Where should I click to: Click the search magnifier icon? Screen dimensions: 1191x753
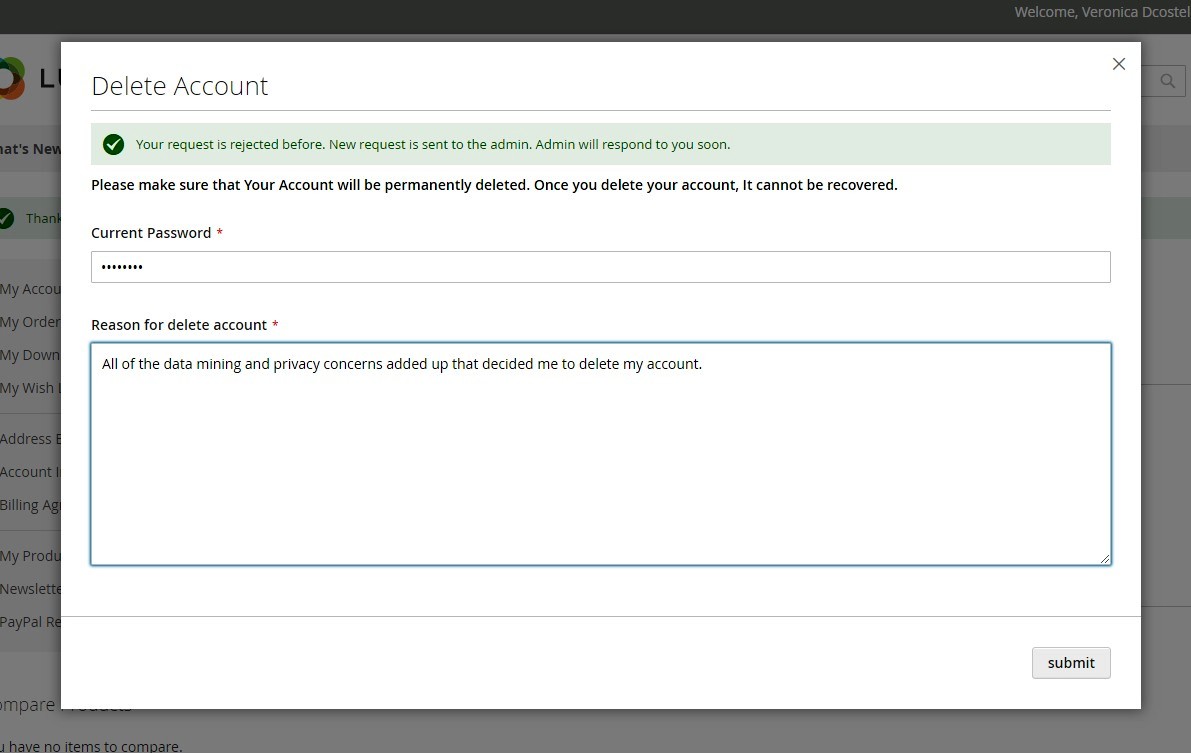[x=1166, y=81]
